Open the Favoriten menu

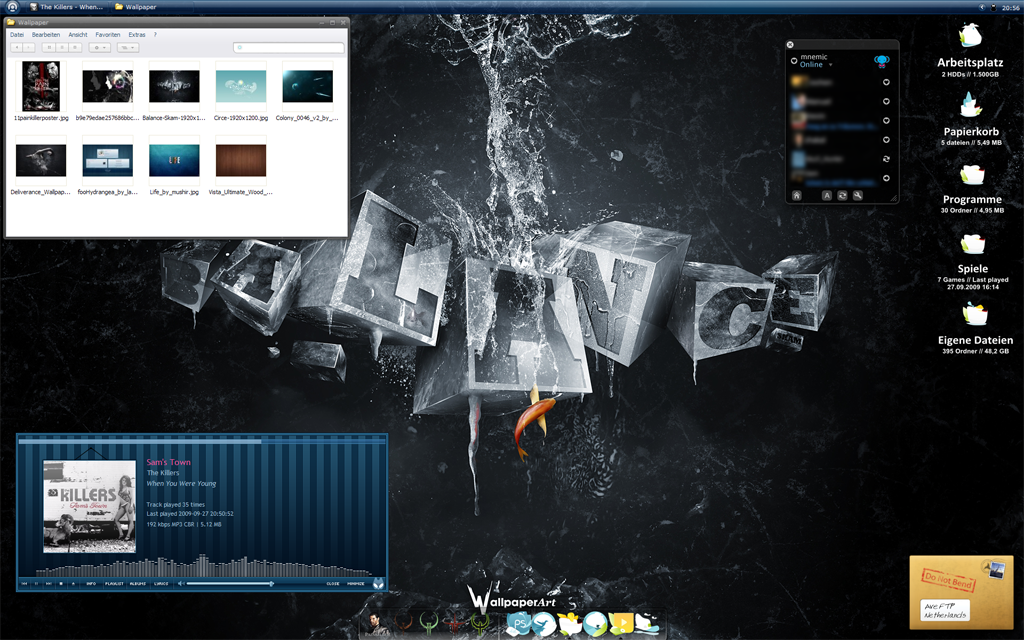pos(107,34)
